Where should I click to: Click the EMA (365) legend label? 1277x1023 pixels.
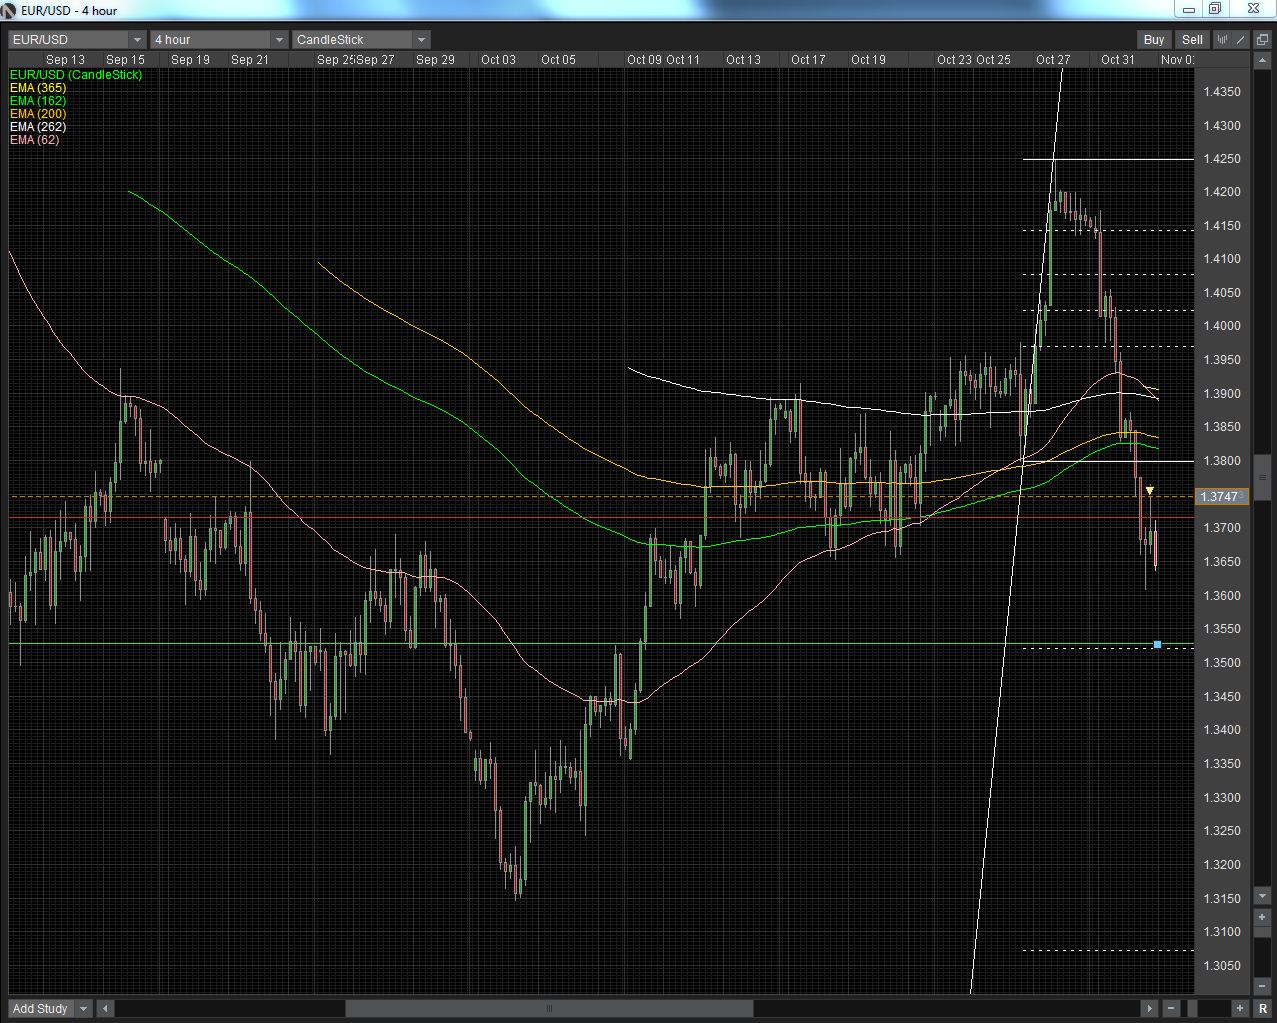[x=38, y=88]
